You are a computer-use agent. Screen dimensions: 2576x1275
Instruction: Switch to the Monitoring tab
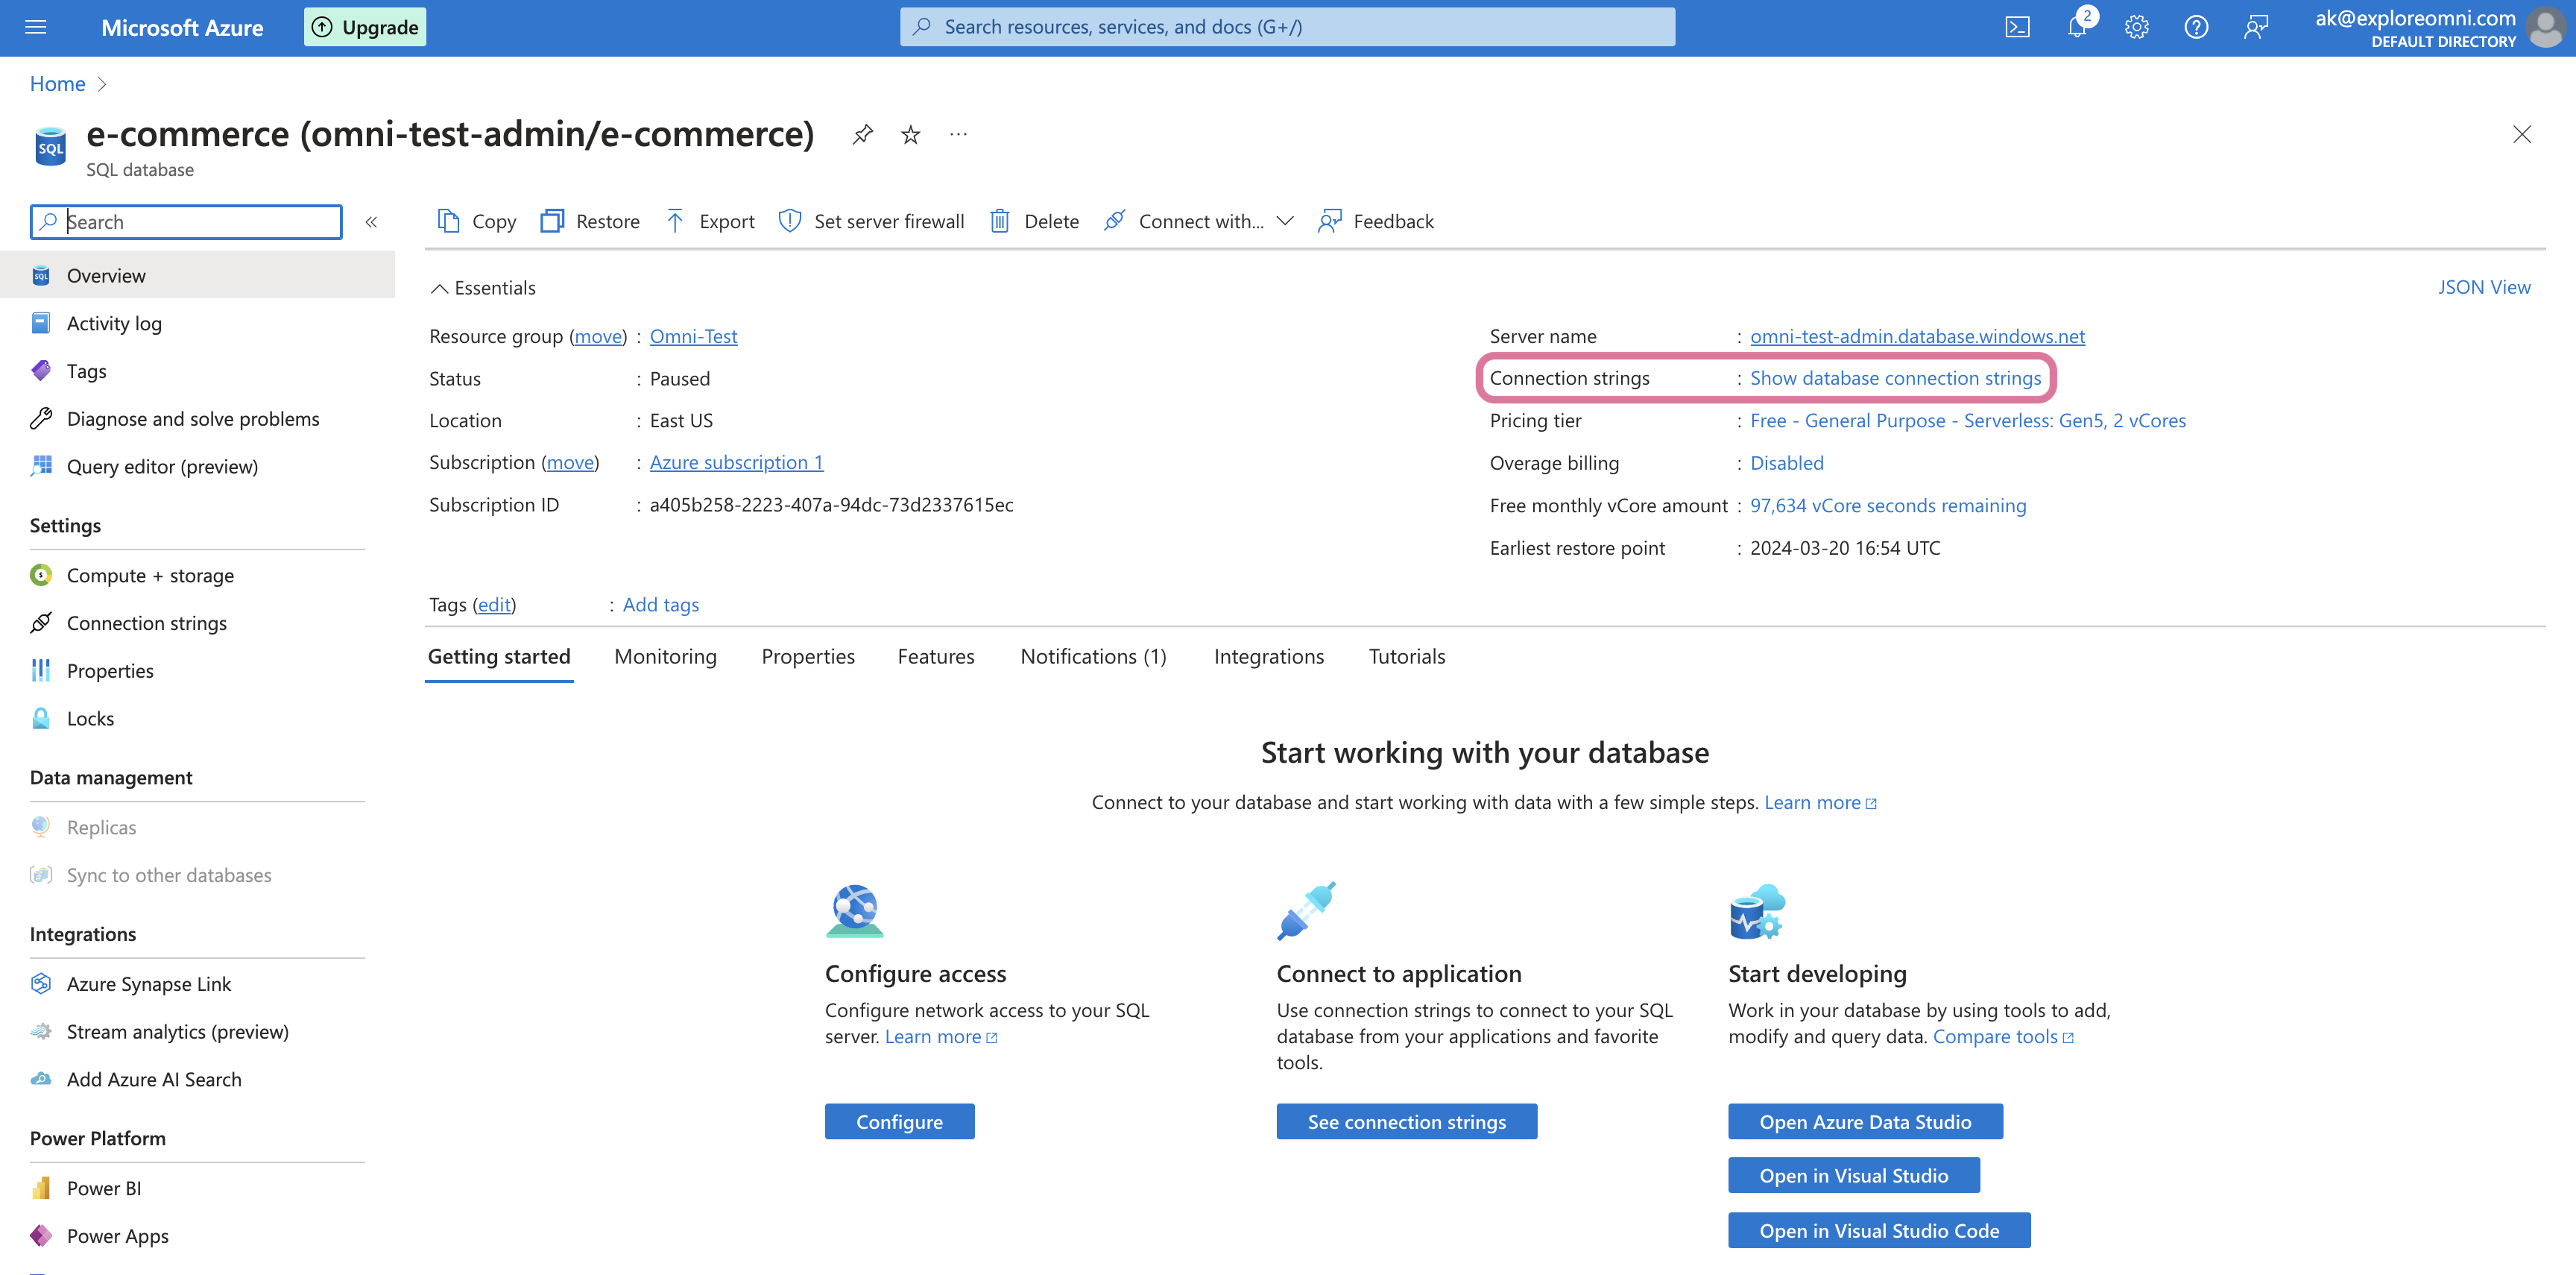[x=665, y=656]
